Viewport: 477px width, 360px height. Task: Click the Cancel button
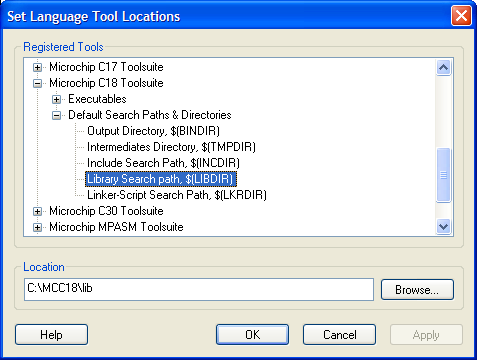tap(339, 335)
